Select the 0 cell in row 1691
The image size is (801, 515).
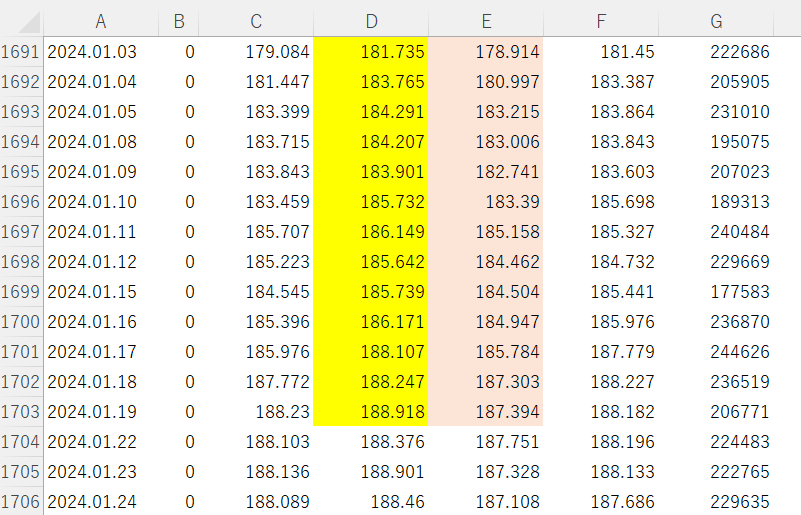(179, 52)
